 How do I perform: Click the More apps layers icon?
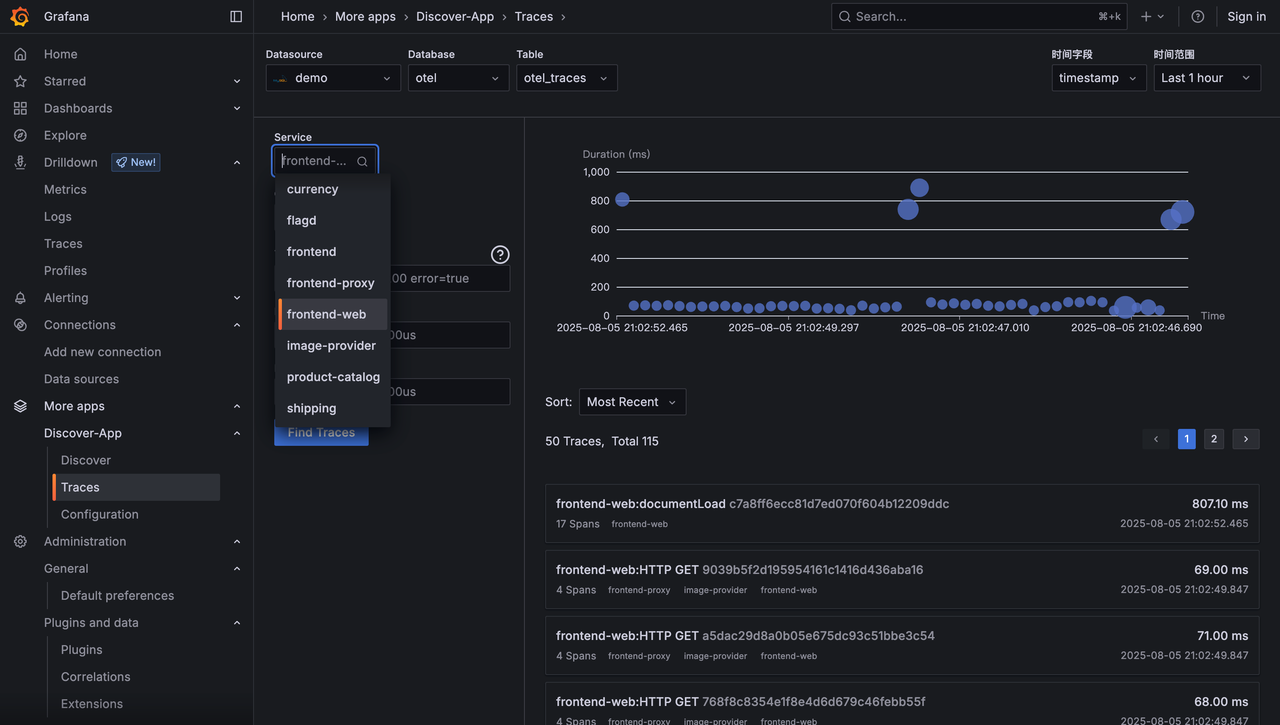coord(20,406)
